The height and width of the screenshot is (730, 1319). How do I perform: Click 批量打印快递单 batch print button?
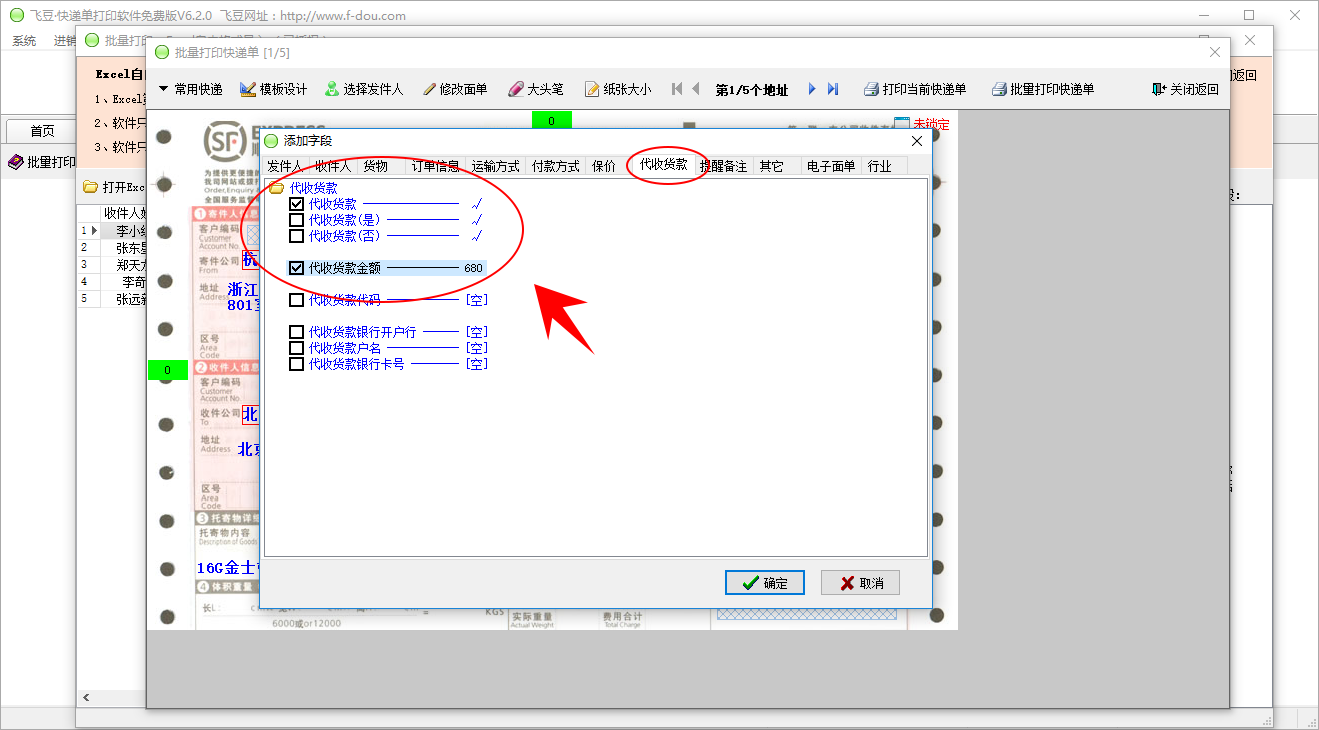pos(1043,89)
